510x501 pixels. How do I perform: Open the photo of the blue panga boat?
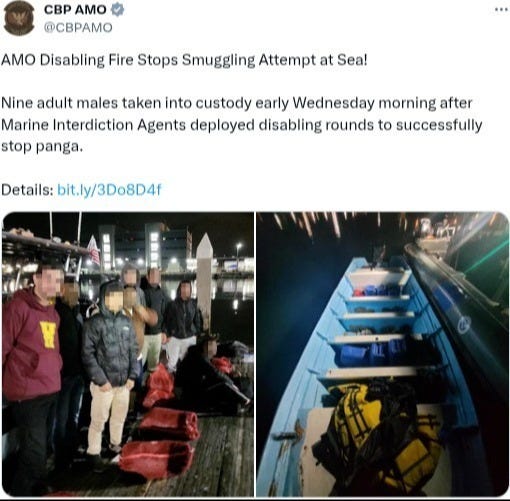point(383,354)
